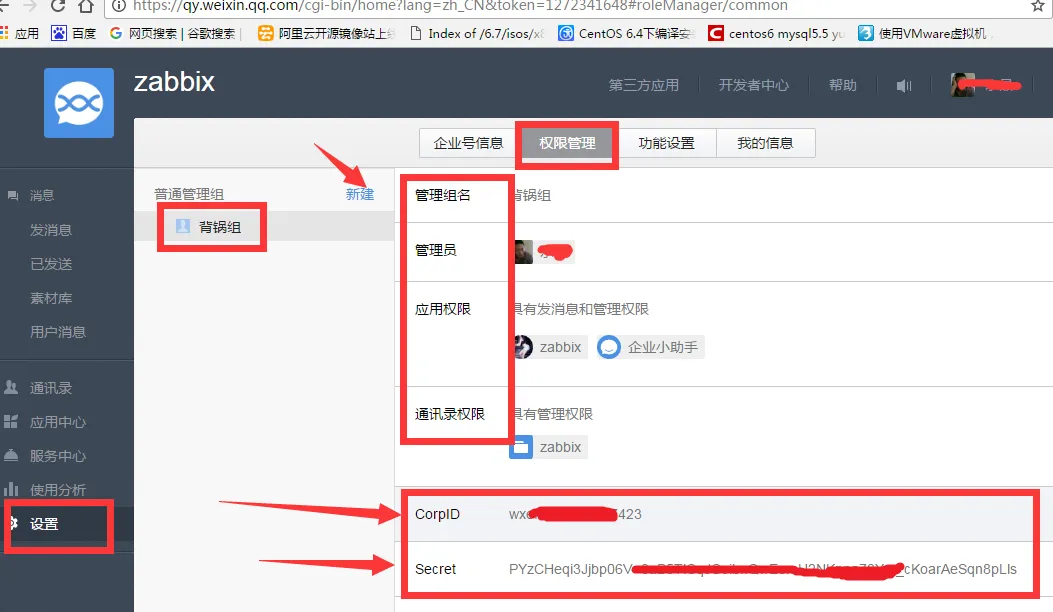
Task: Select 用户消息 user messages in sidebar
Action: pos(58,332)
